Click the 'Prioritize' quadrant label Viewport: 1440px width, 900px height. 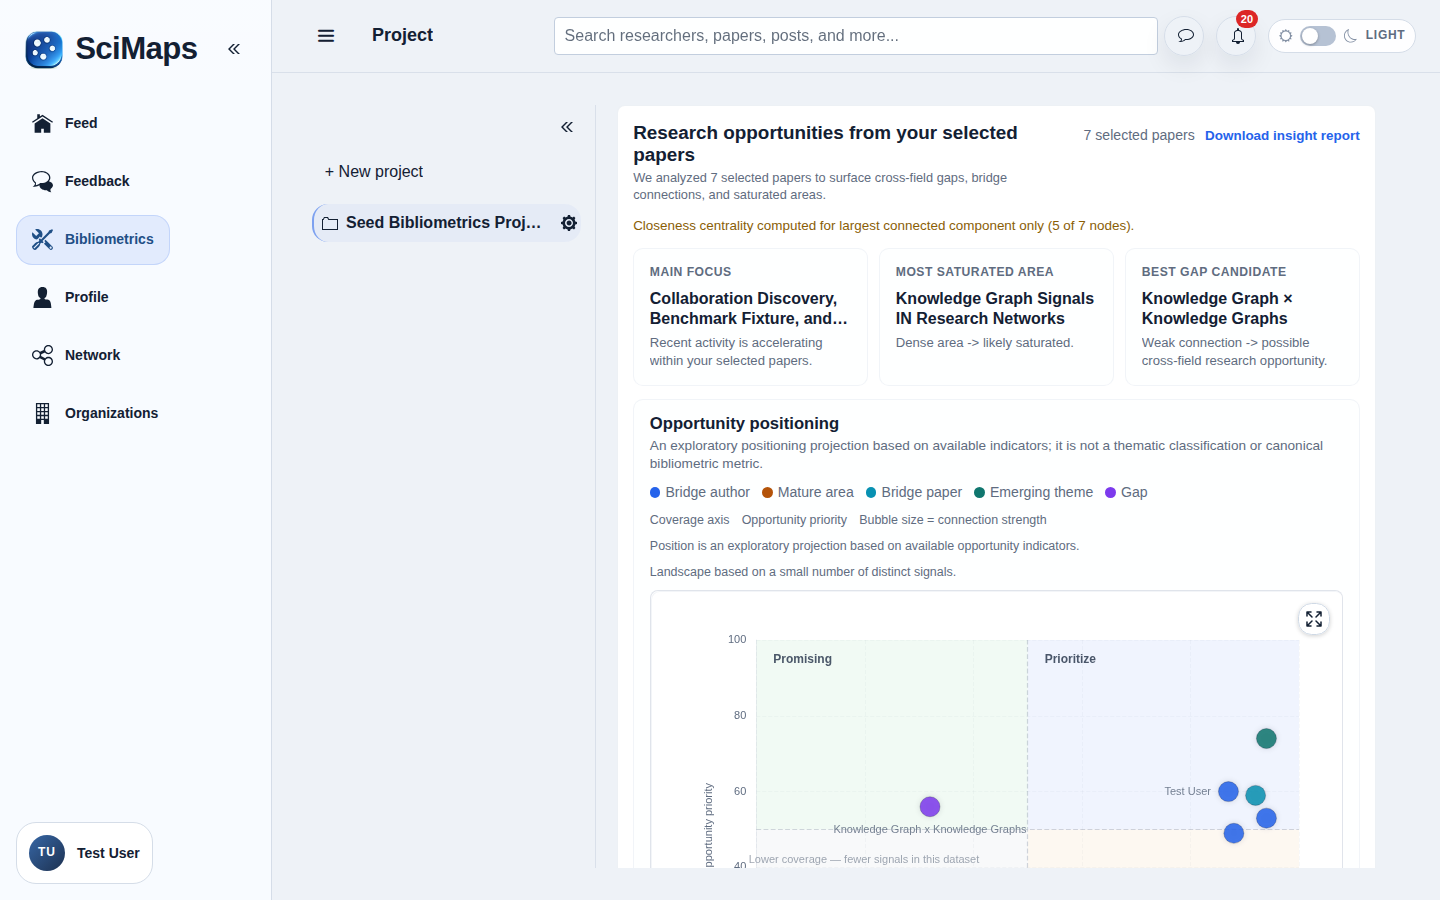coord(1070,659)
